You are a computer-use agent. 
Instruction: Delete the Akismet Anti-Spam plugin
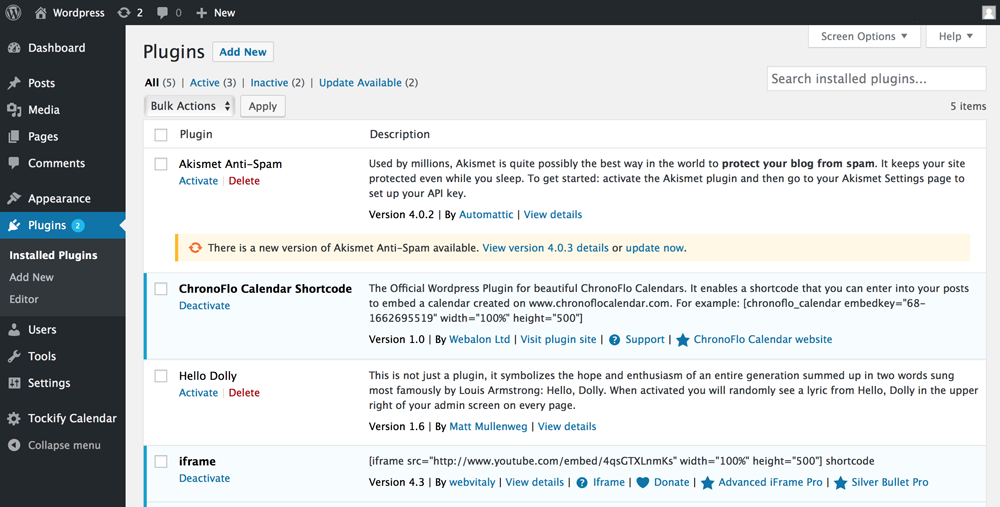tap(244, 181)
